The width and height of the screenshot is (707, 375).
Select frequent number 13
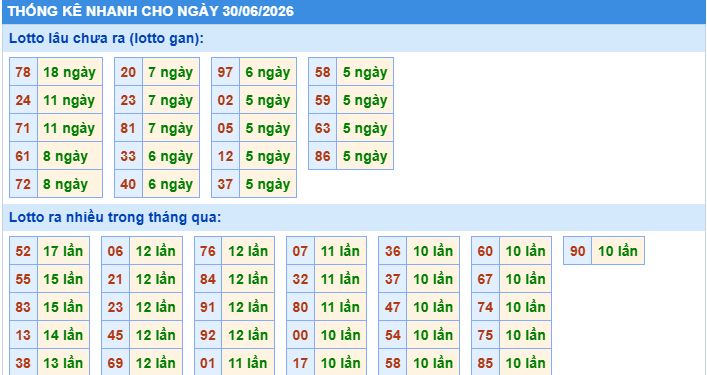pyautogui.click(x=23, y=335)
